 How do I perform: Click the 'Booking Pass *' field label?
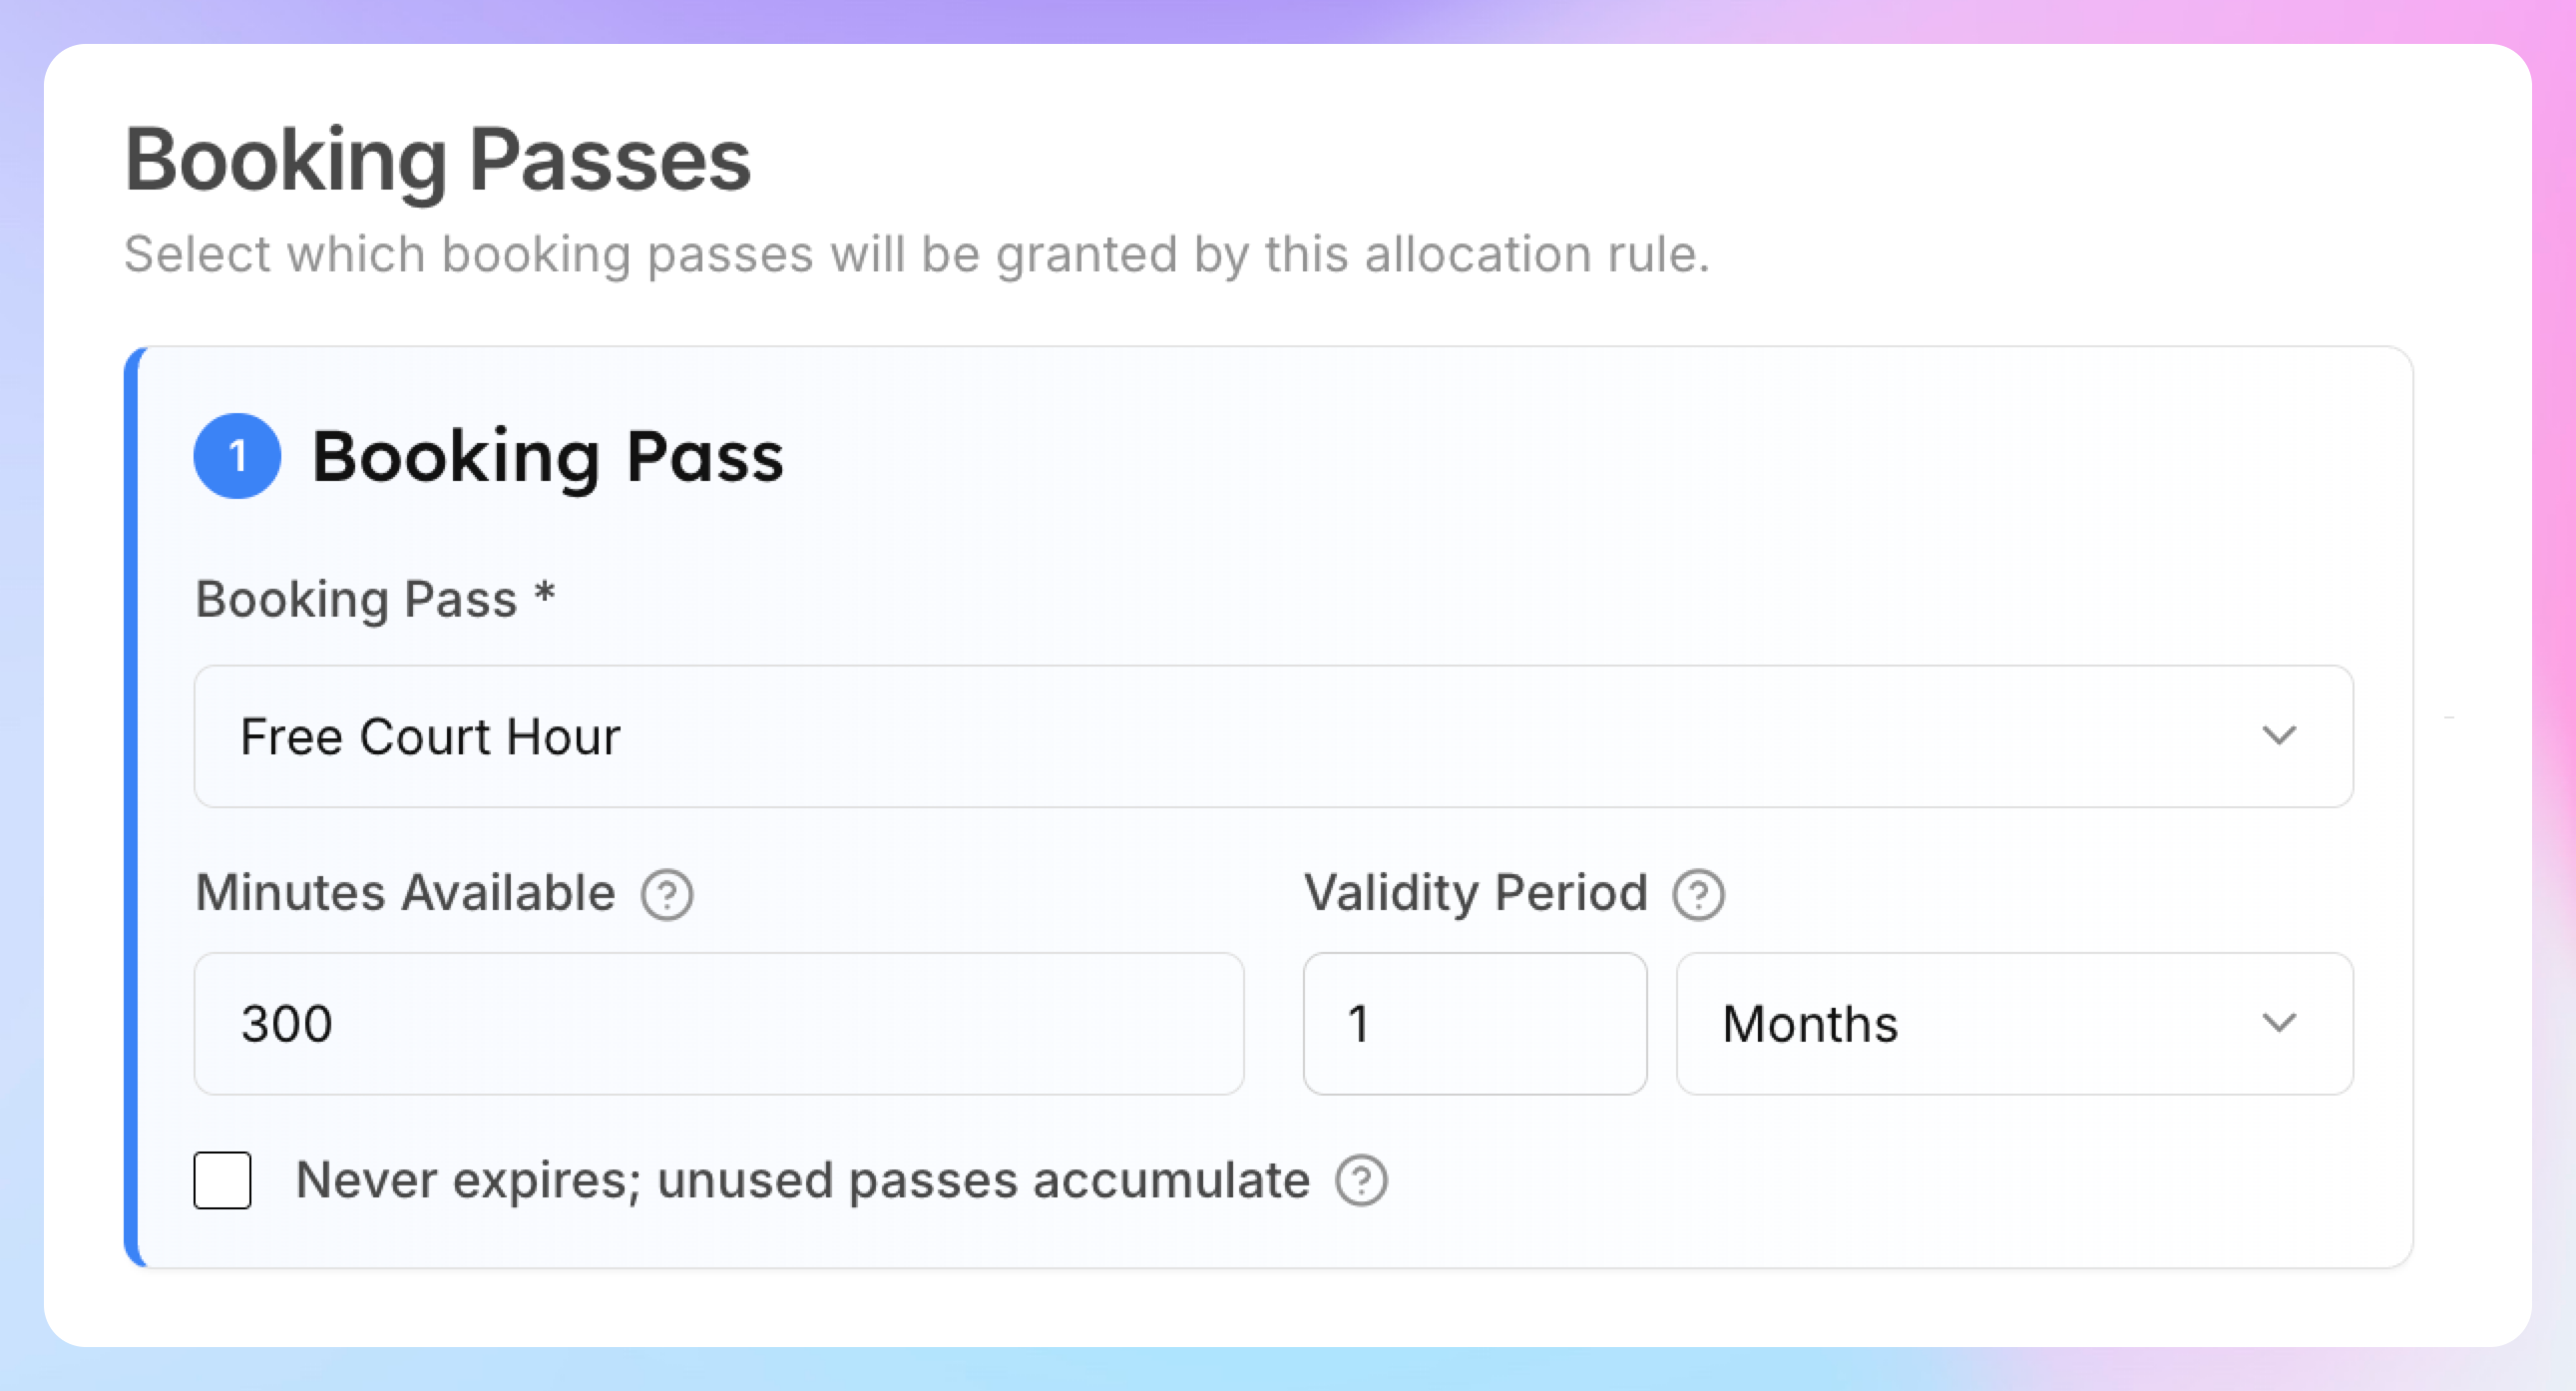point(375,600)
